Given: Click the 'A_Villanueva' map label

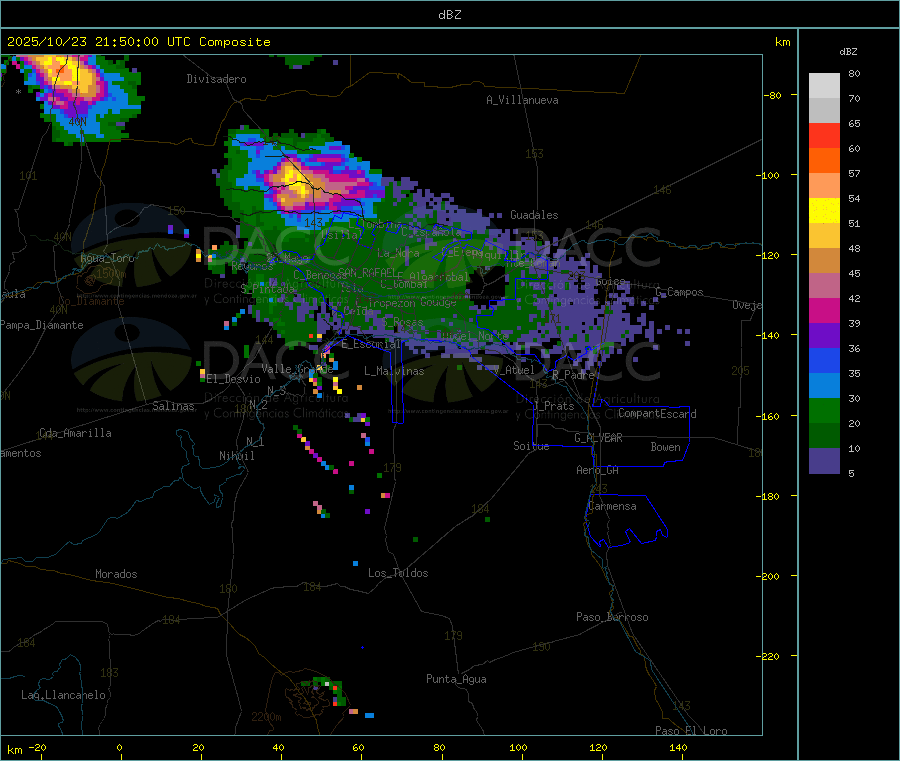Looking at the screenshot, I should (x=522, y=100).
